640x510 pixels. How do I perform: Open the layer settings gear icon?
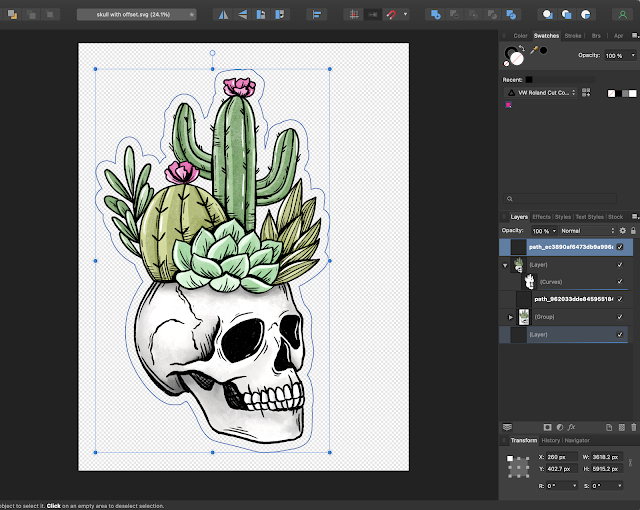[622, 230]
